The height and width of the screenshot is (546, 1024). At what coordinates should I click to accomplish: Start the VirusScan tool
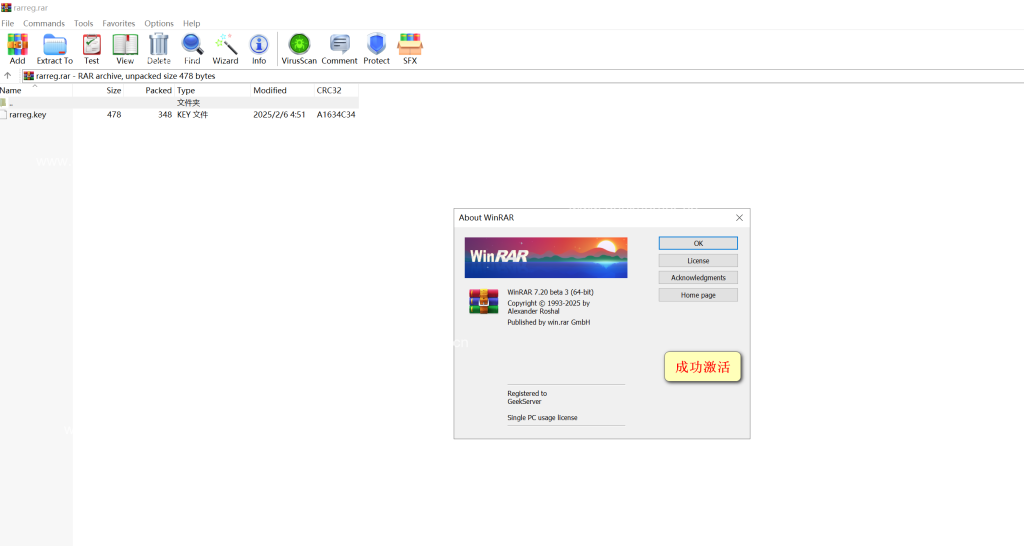[299, 46]
